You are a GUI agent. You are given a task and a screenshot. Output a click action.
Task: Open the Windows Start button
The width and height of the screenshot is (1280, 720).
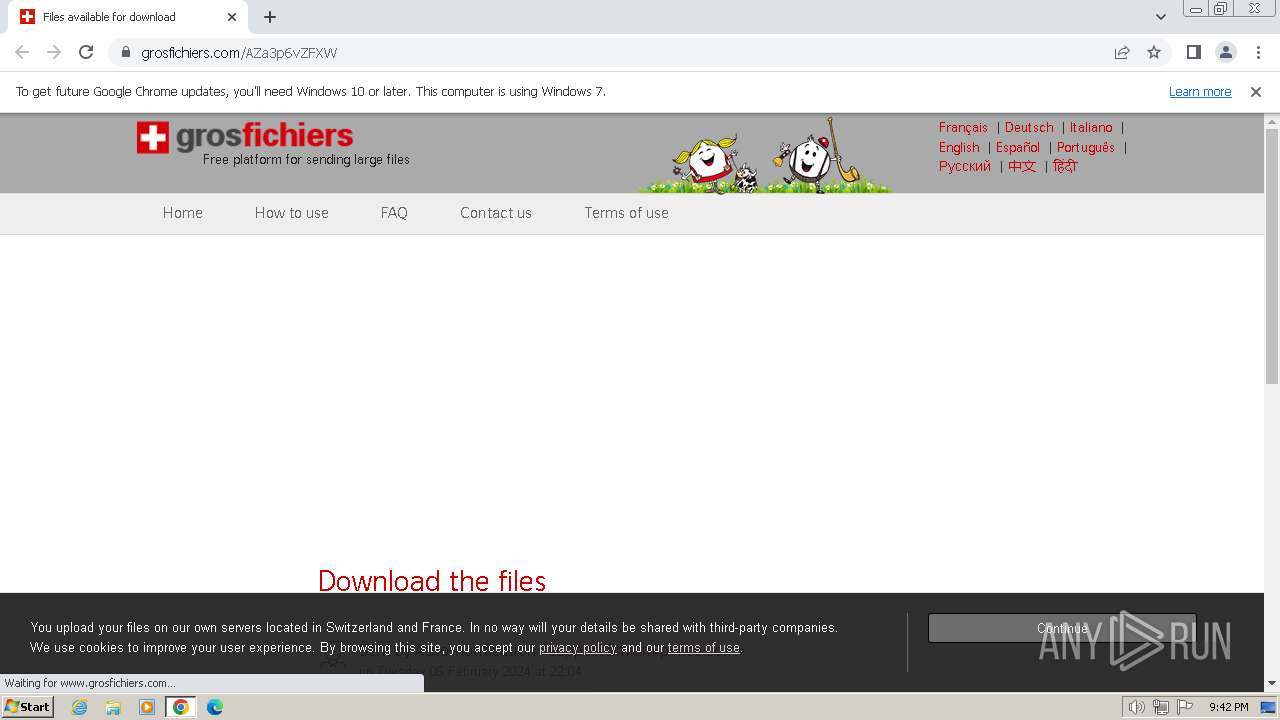(x=27, y=706)
